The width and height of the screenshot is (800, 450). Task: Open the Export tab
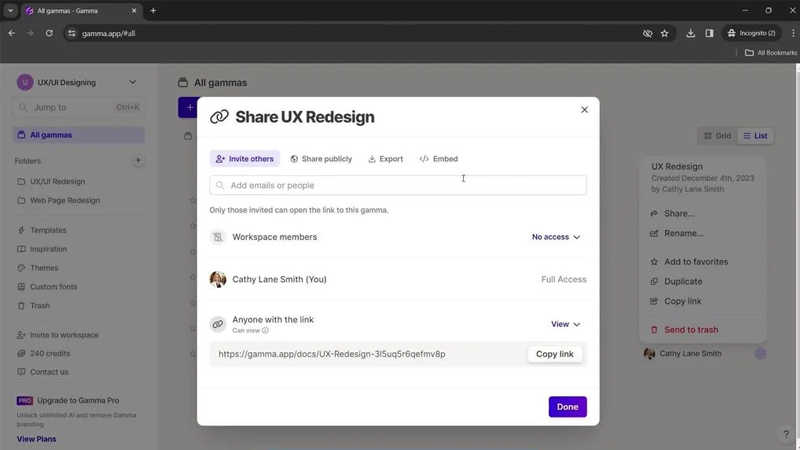[x=386, y=159]
